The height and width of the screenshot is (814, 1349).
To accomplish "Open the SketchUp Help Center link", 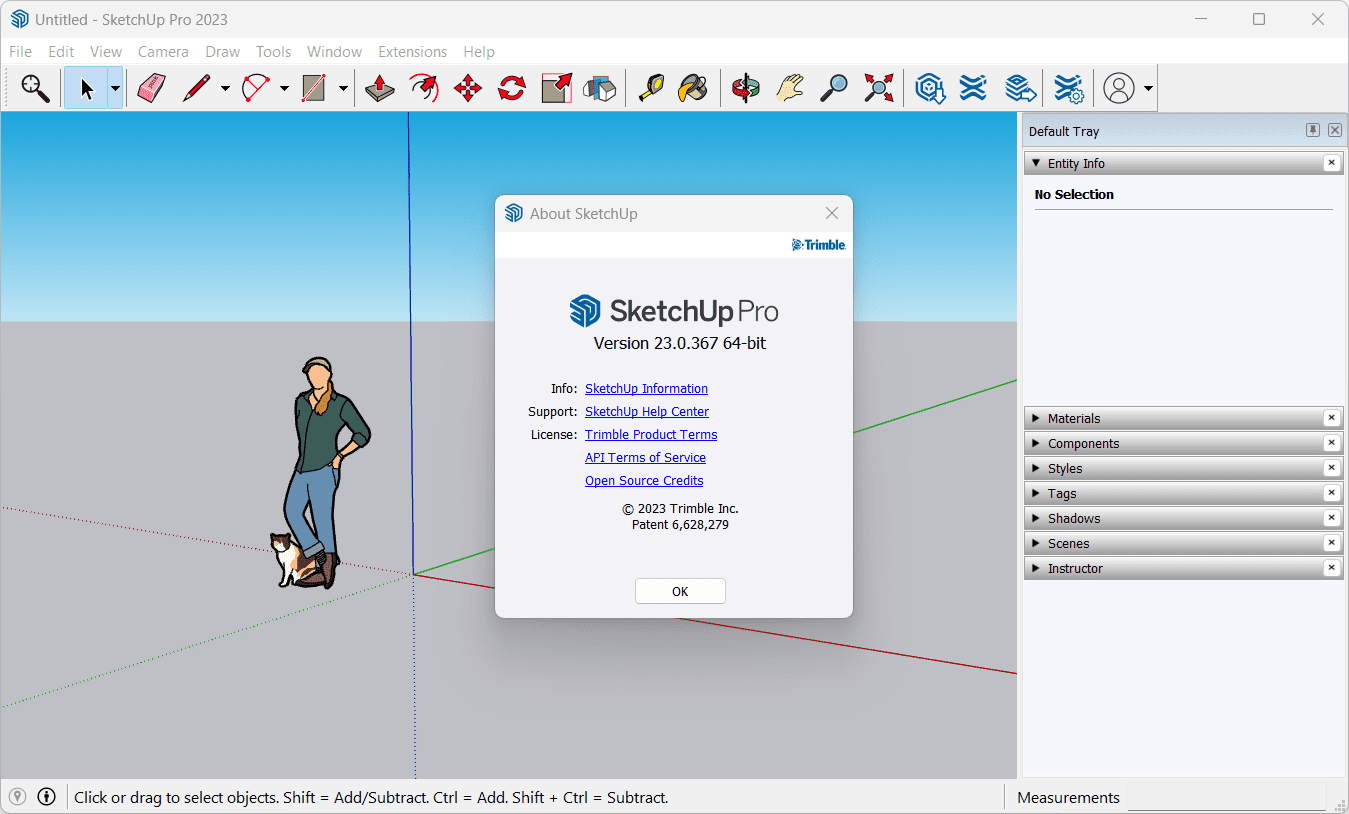I will (x=647, y=411).
